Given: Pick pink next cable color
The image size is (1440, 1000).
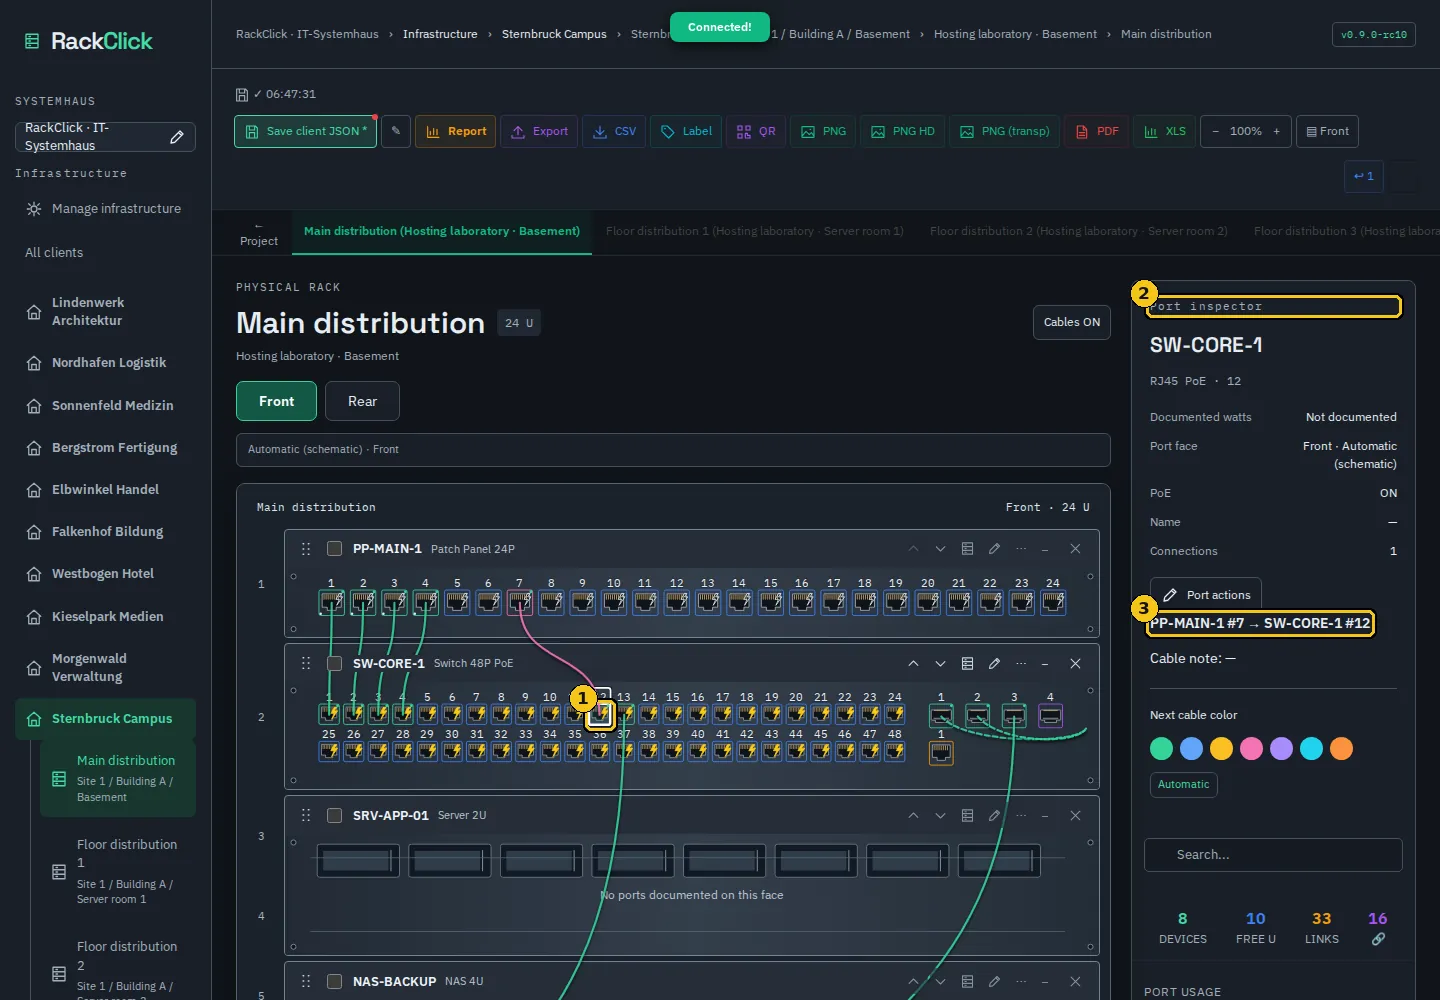Looking at the screenshot, I should pos(1251,748).
